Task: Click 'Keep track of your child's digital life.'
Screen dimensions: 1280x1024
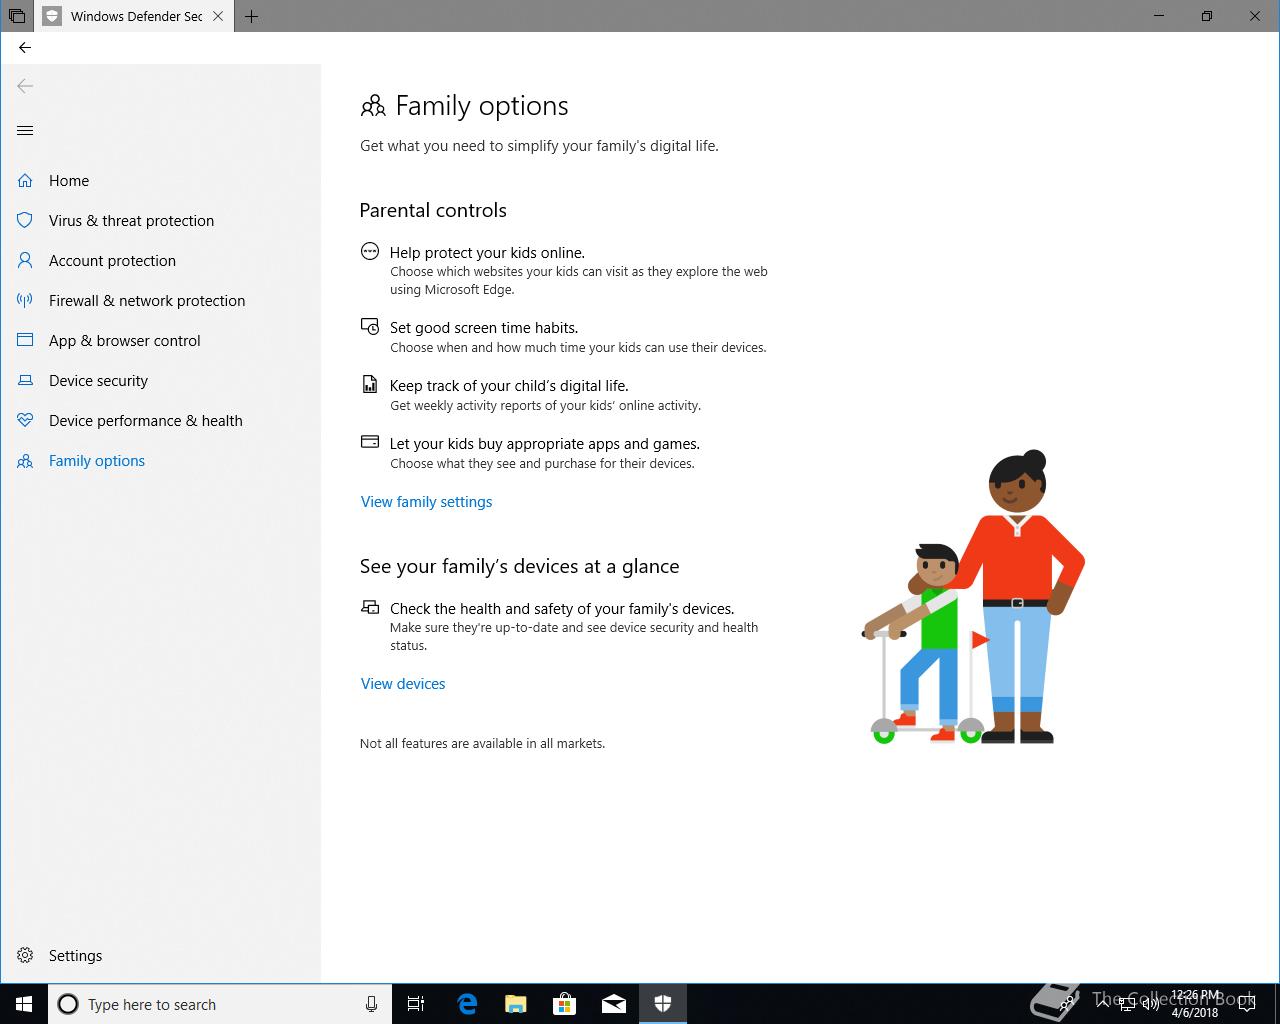Action: (509, 386)
